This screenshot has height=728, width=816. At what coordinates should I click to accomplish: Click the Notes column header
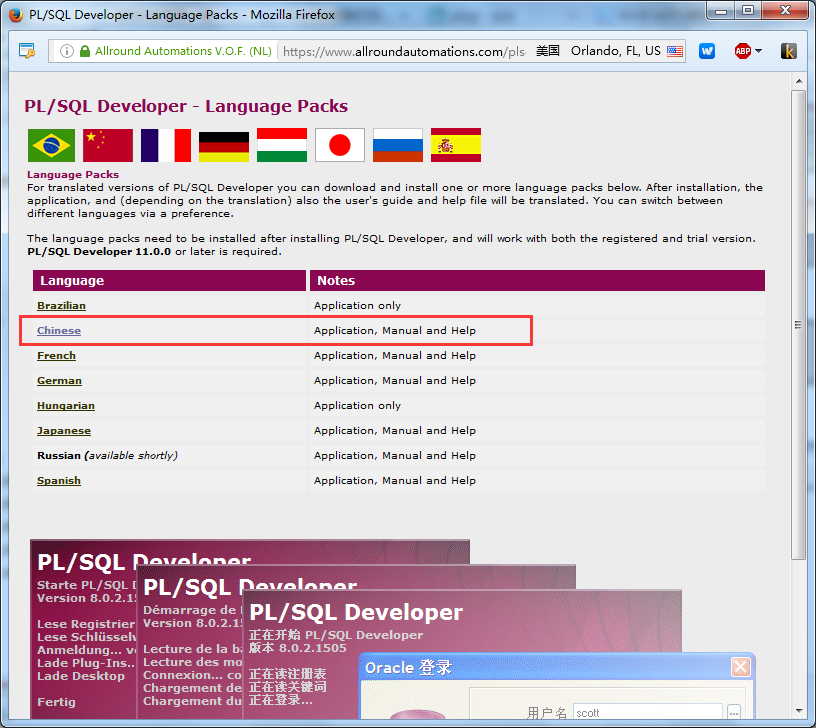(x=537, y=280)
